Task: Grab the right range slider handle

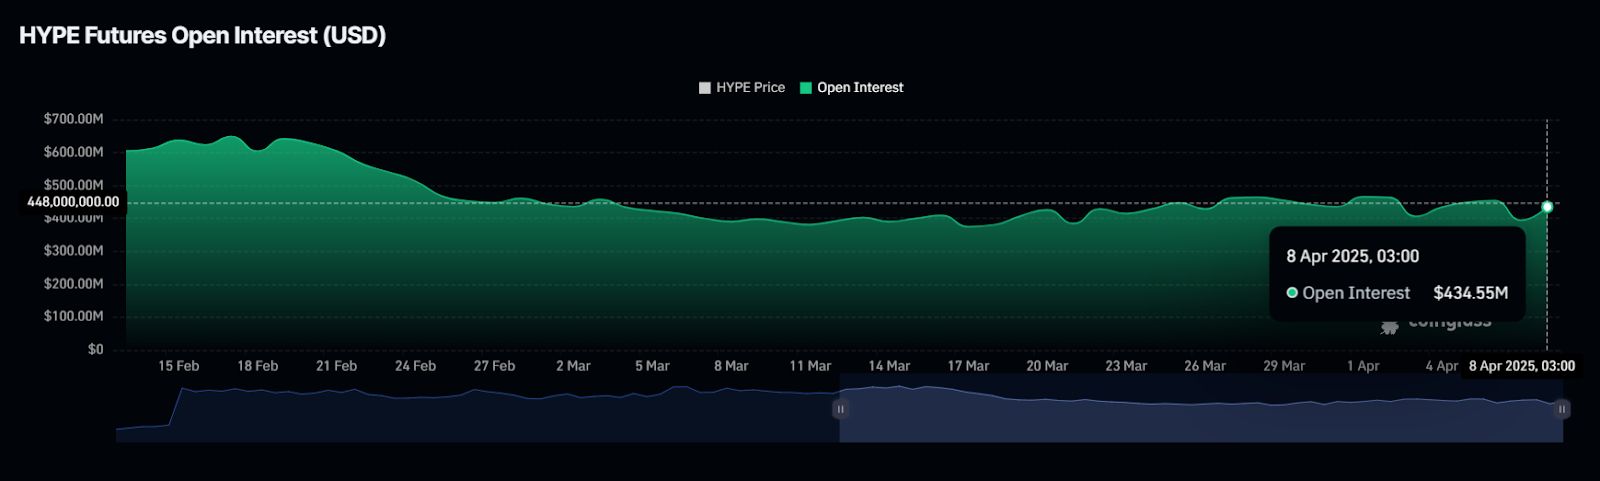Action: pos(1562,409)
